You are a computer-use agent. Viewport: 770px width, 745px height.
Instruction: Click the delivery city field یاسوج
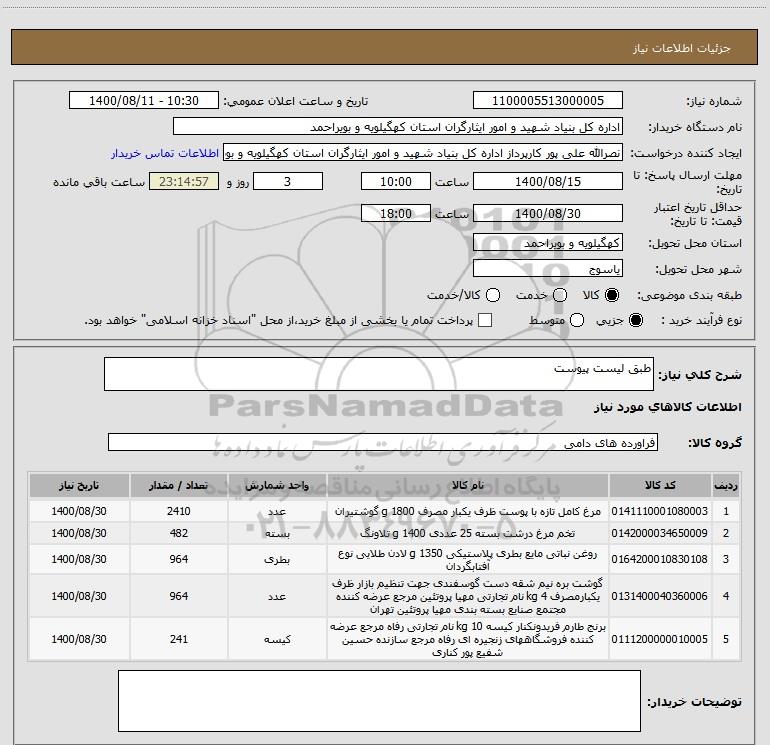click(548, 269)
